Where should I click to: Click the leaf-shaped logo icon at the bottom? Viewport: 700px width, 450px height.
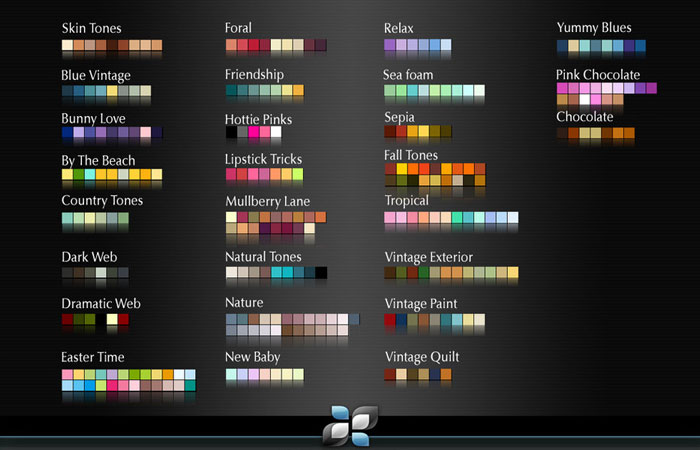coord(350,425)
